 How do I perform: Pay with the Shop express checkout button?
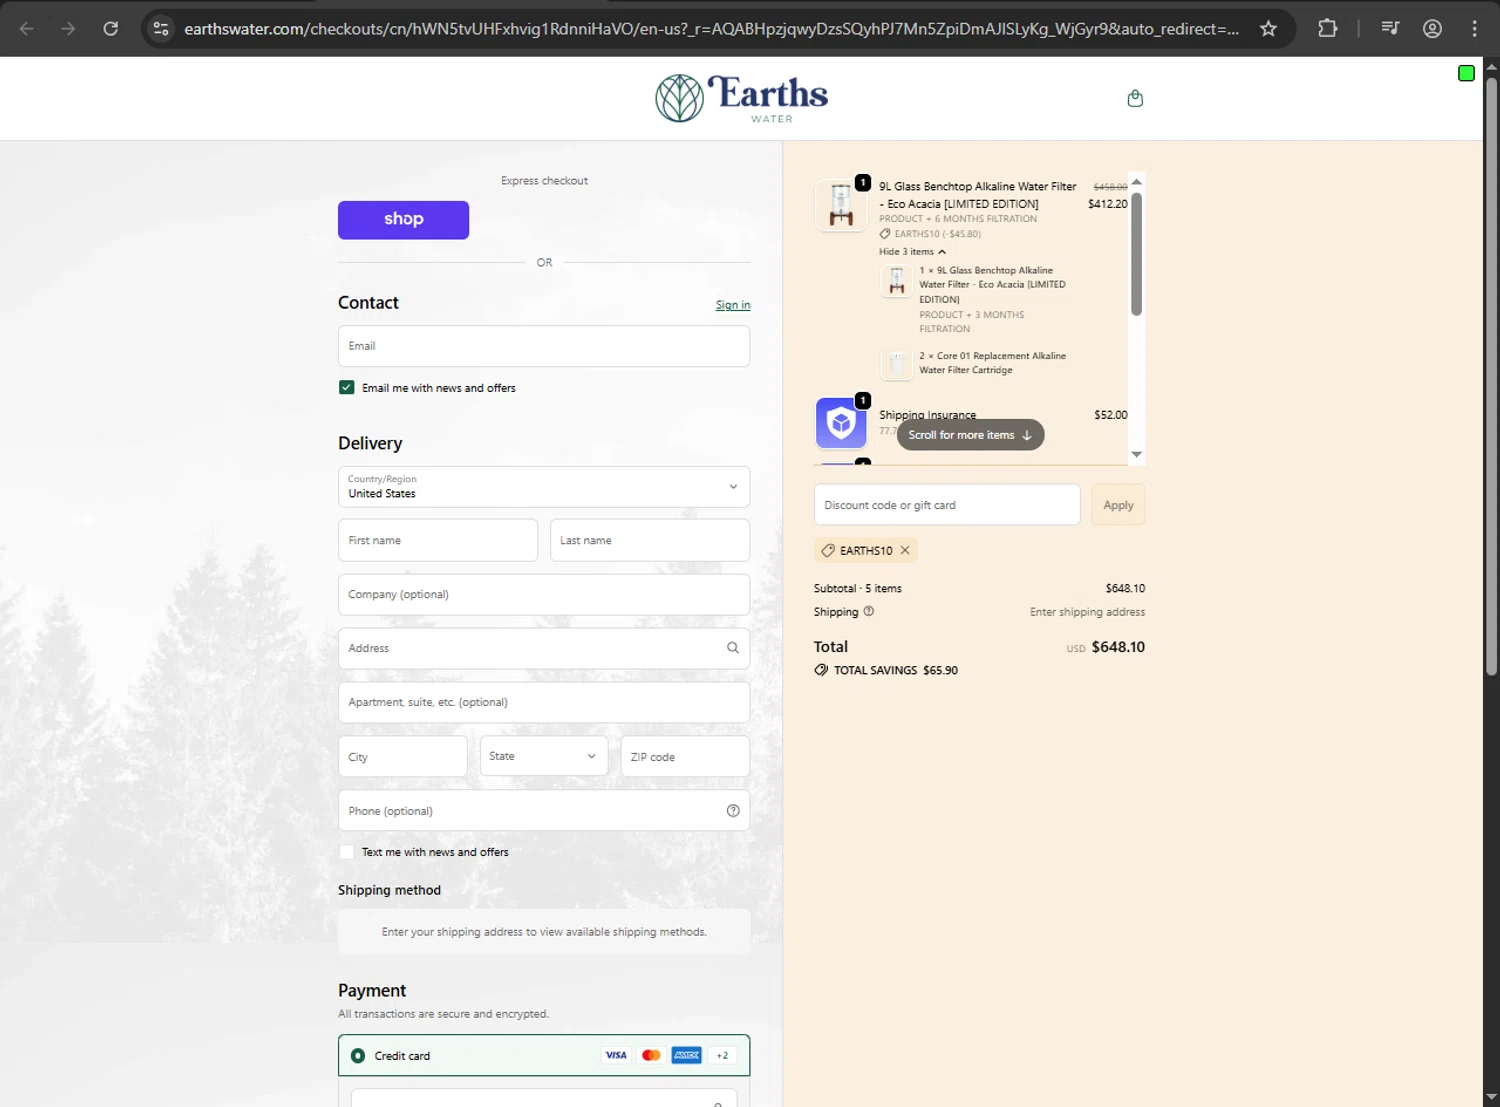click(403, 220)
